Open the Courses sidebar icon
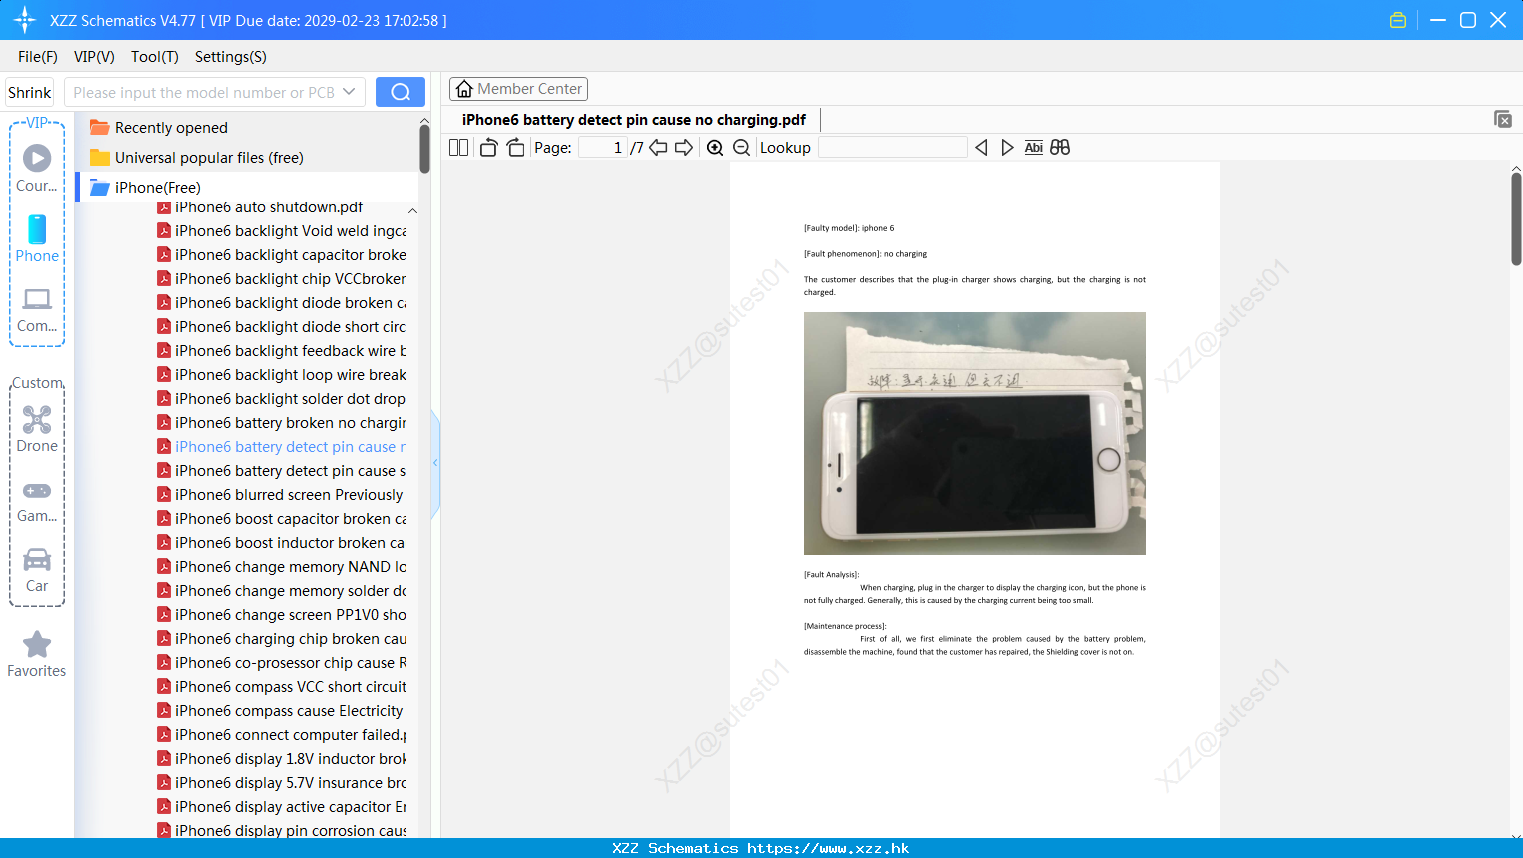The height and width of the screenshot is (858, 1523). [x=37, y=168]
